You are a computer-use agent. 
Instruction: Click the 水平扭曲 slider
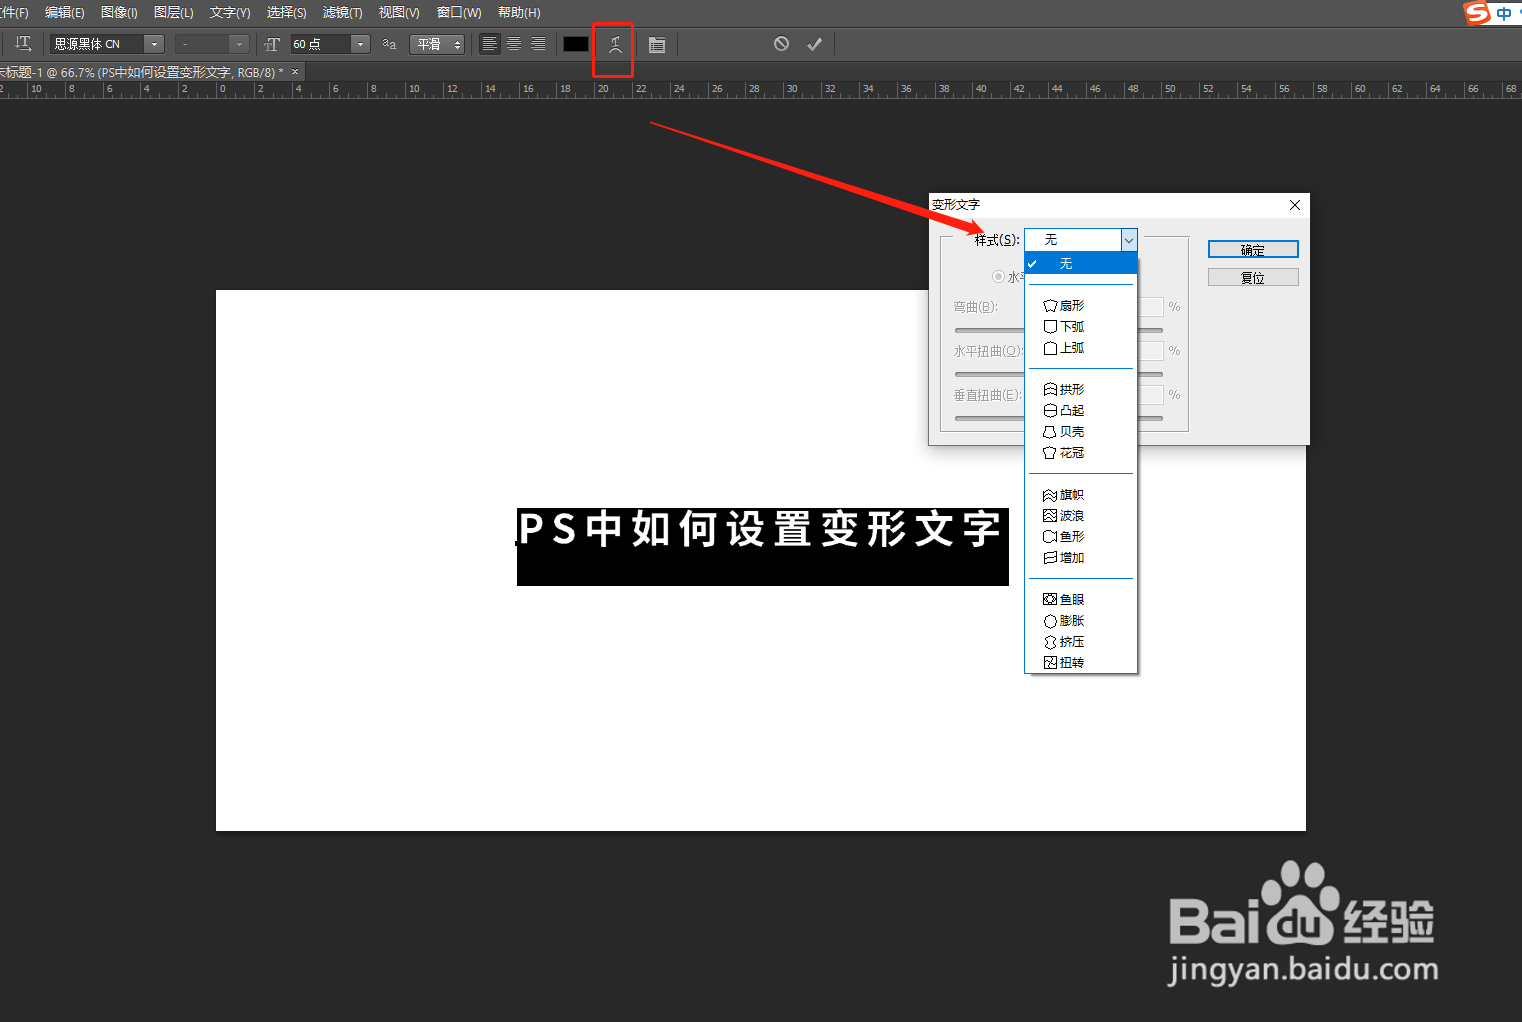coord(1059,374)
